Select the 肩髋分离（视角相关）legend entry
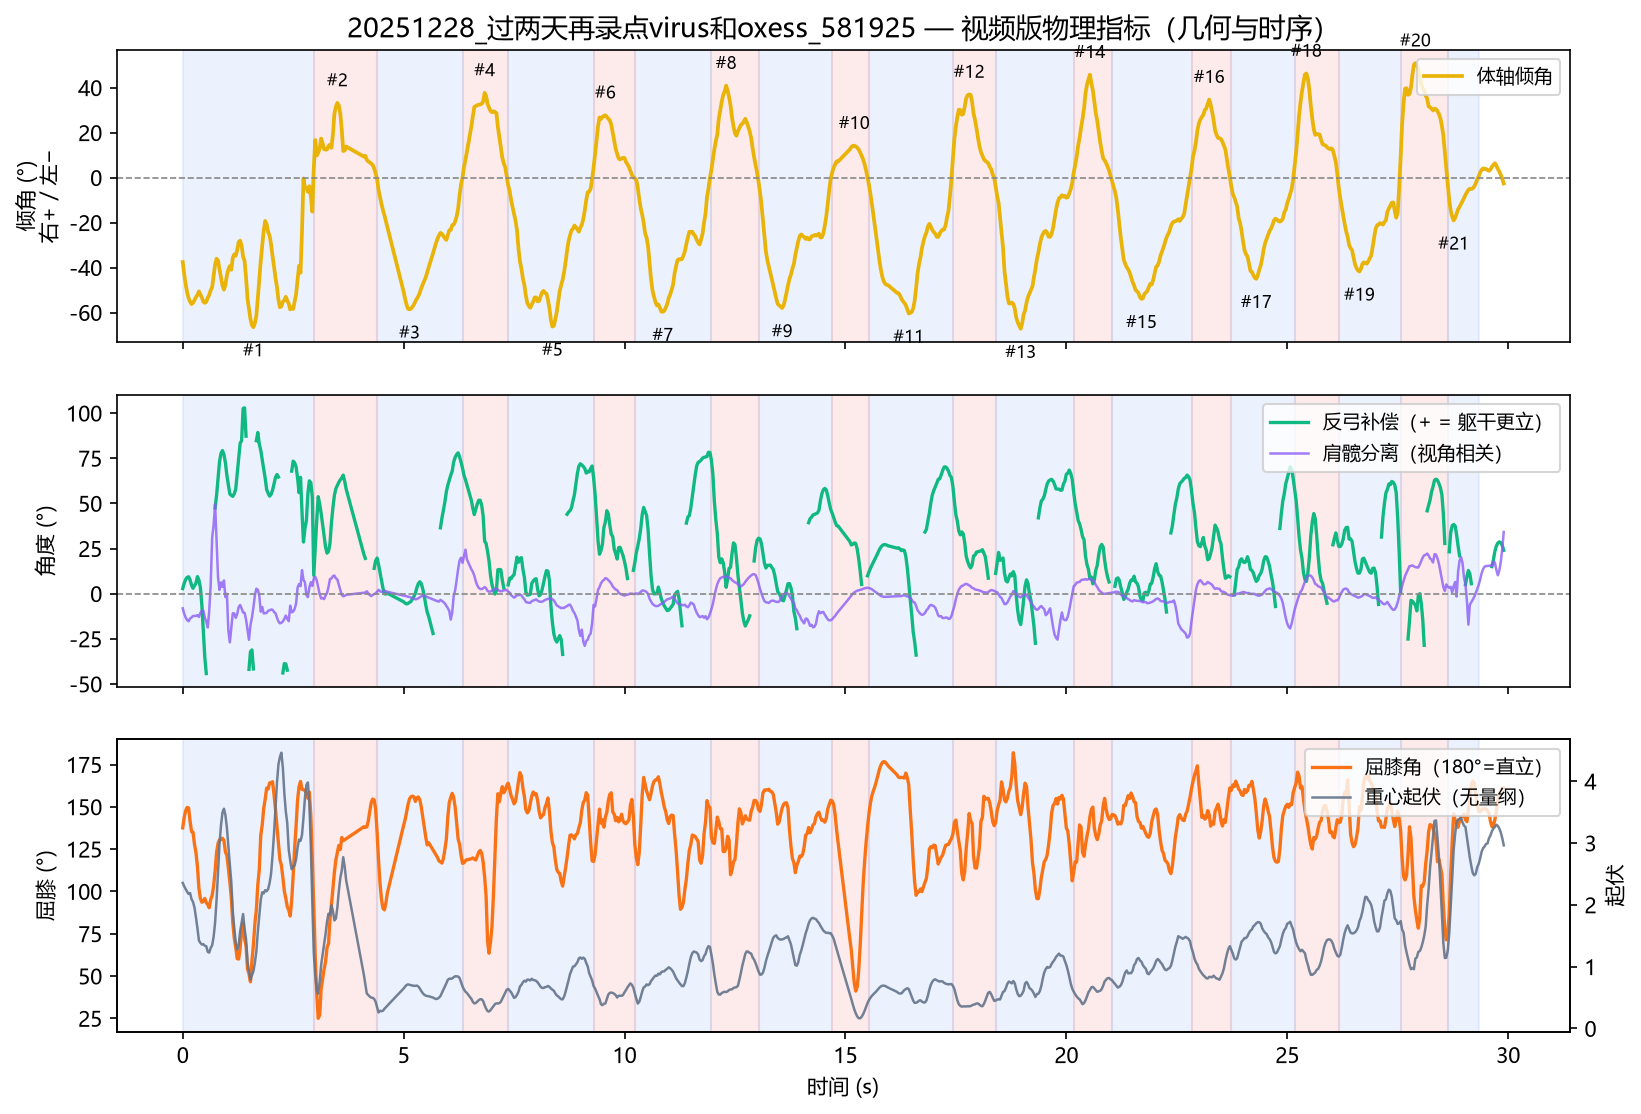1641x1114 pixels. pyautogui.click(x=1386, y=453)
